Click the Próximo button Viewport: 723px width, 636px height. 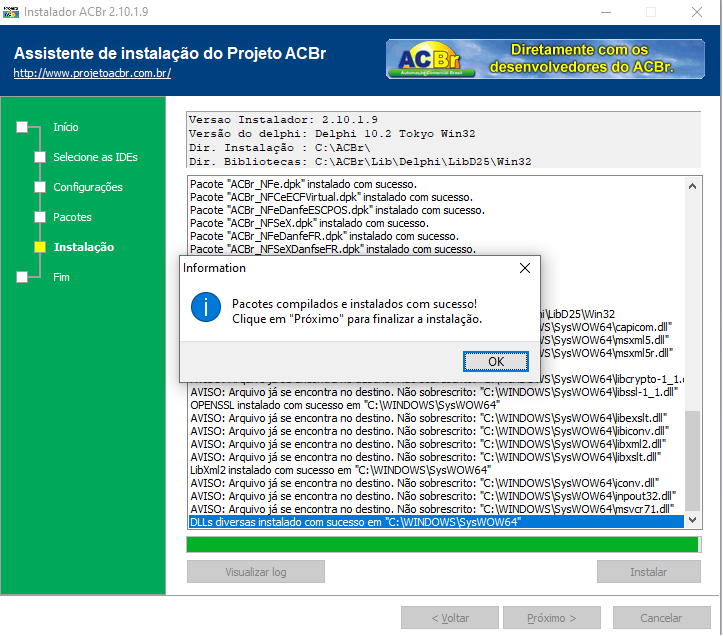[x=552, y=618]
